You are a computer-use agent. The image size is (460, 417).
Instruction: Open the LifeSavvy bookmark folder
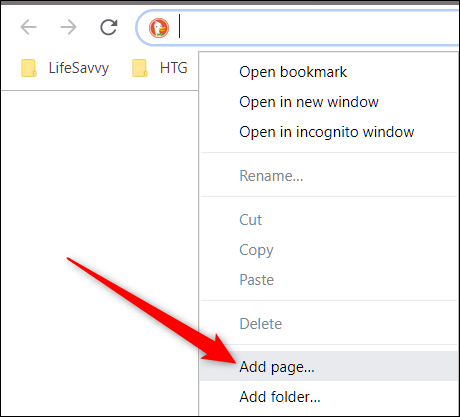(x=65, y=68)
